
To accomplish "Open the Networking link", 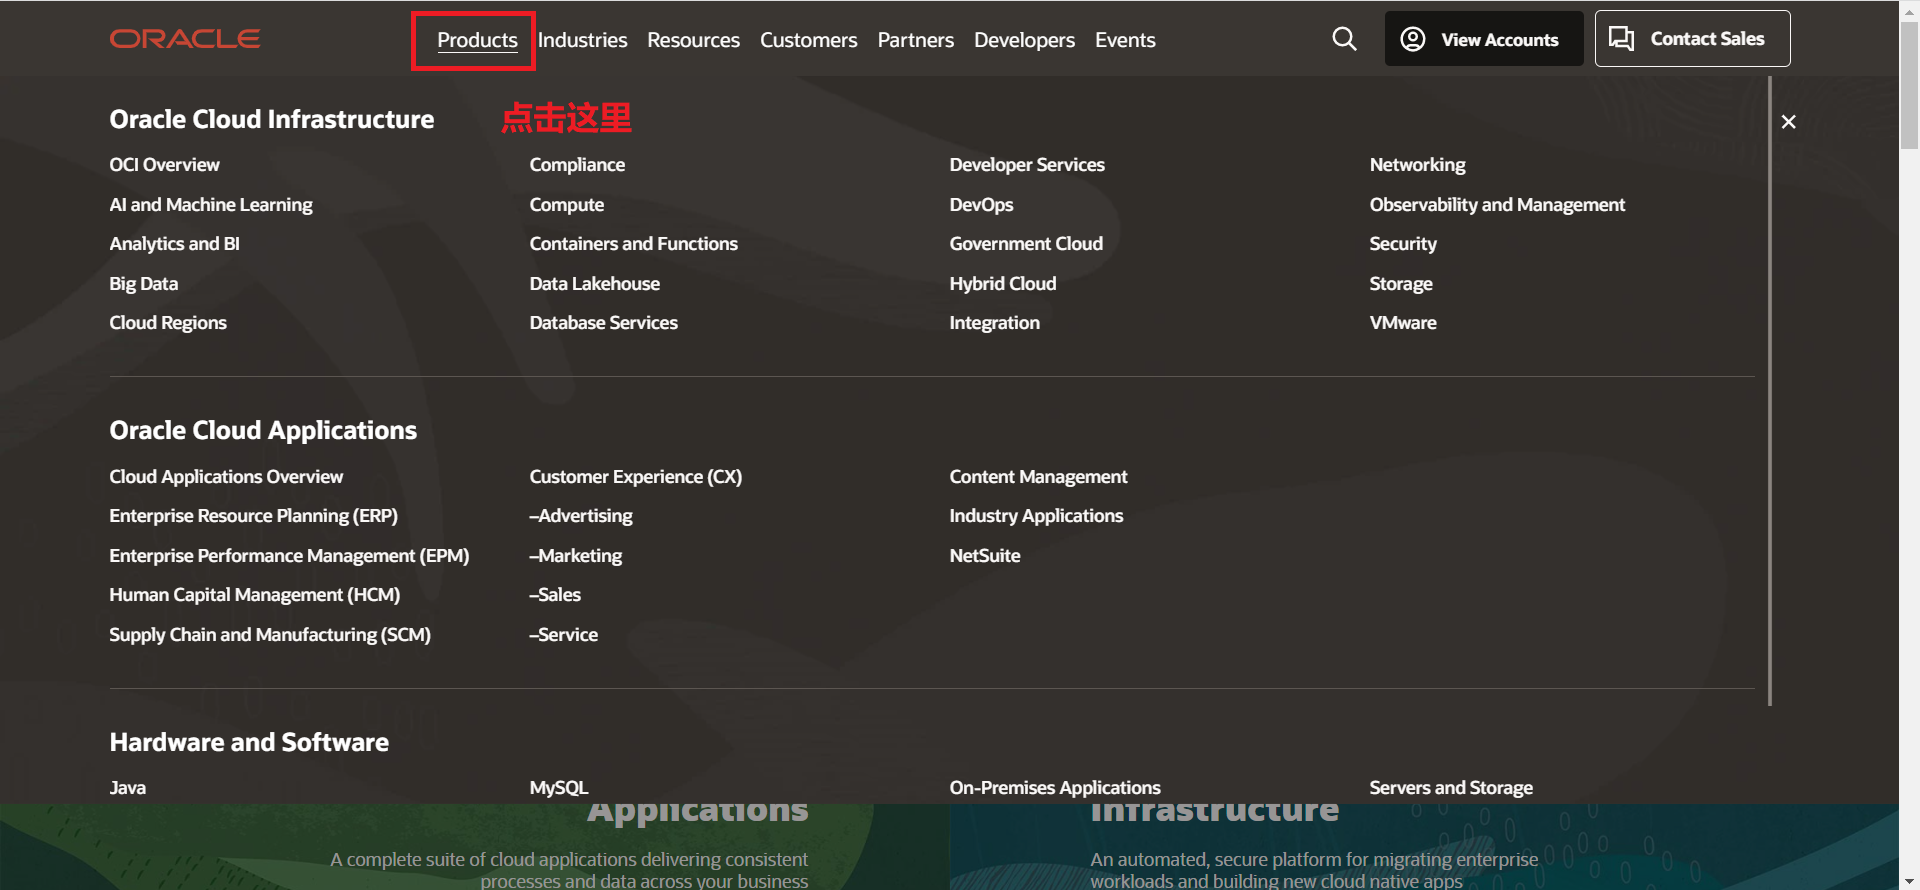I will pos(1417,165).
